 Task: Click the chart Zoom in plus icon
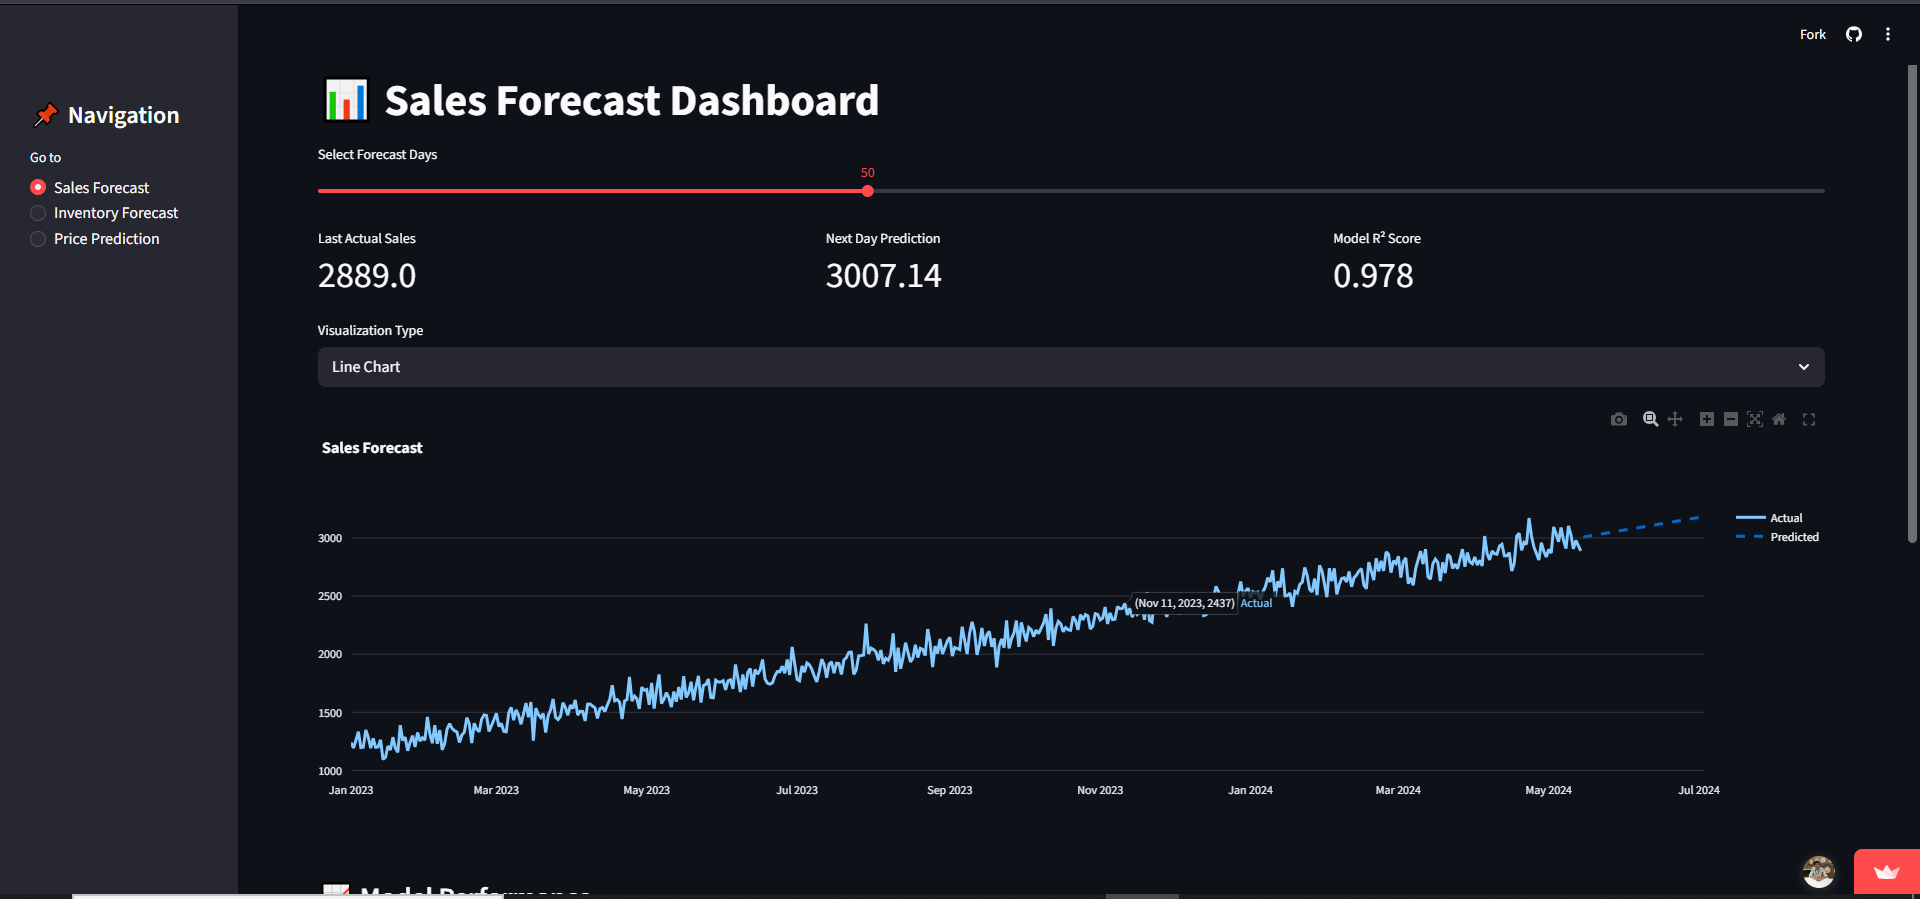click(x=1707, y=420)
